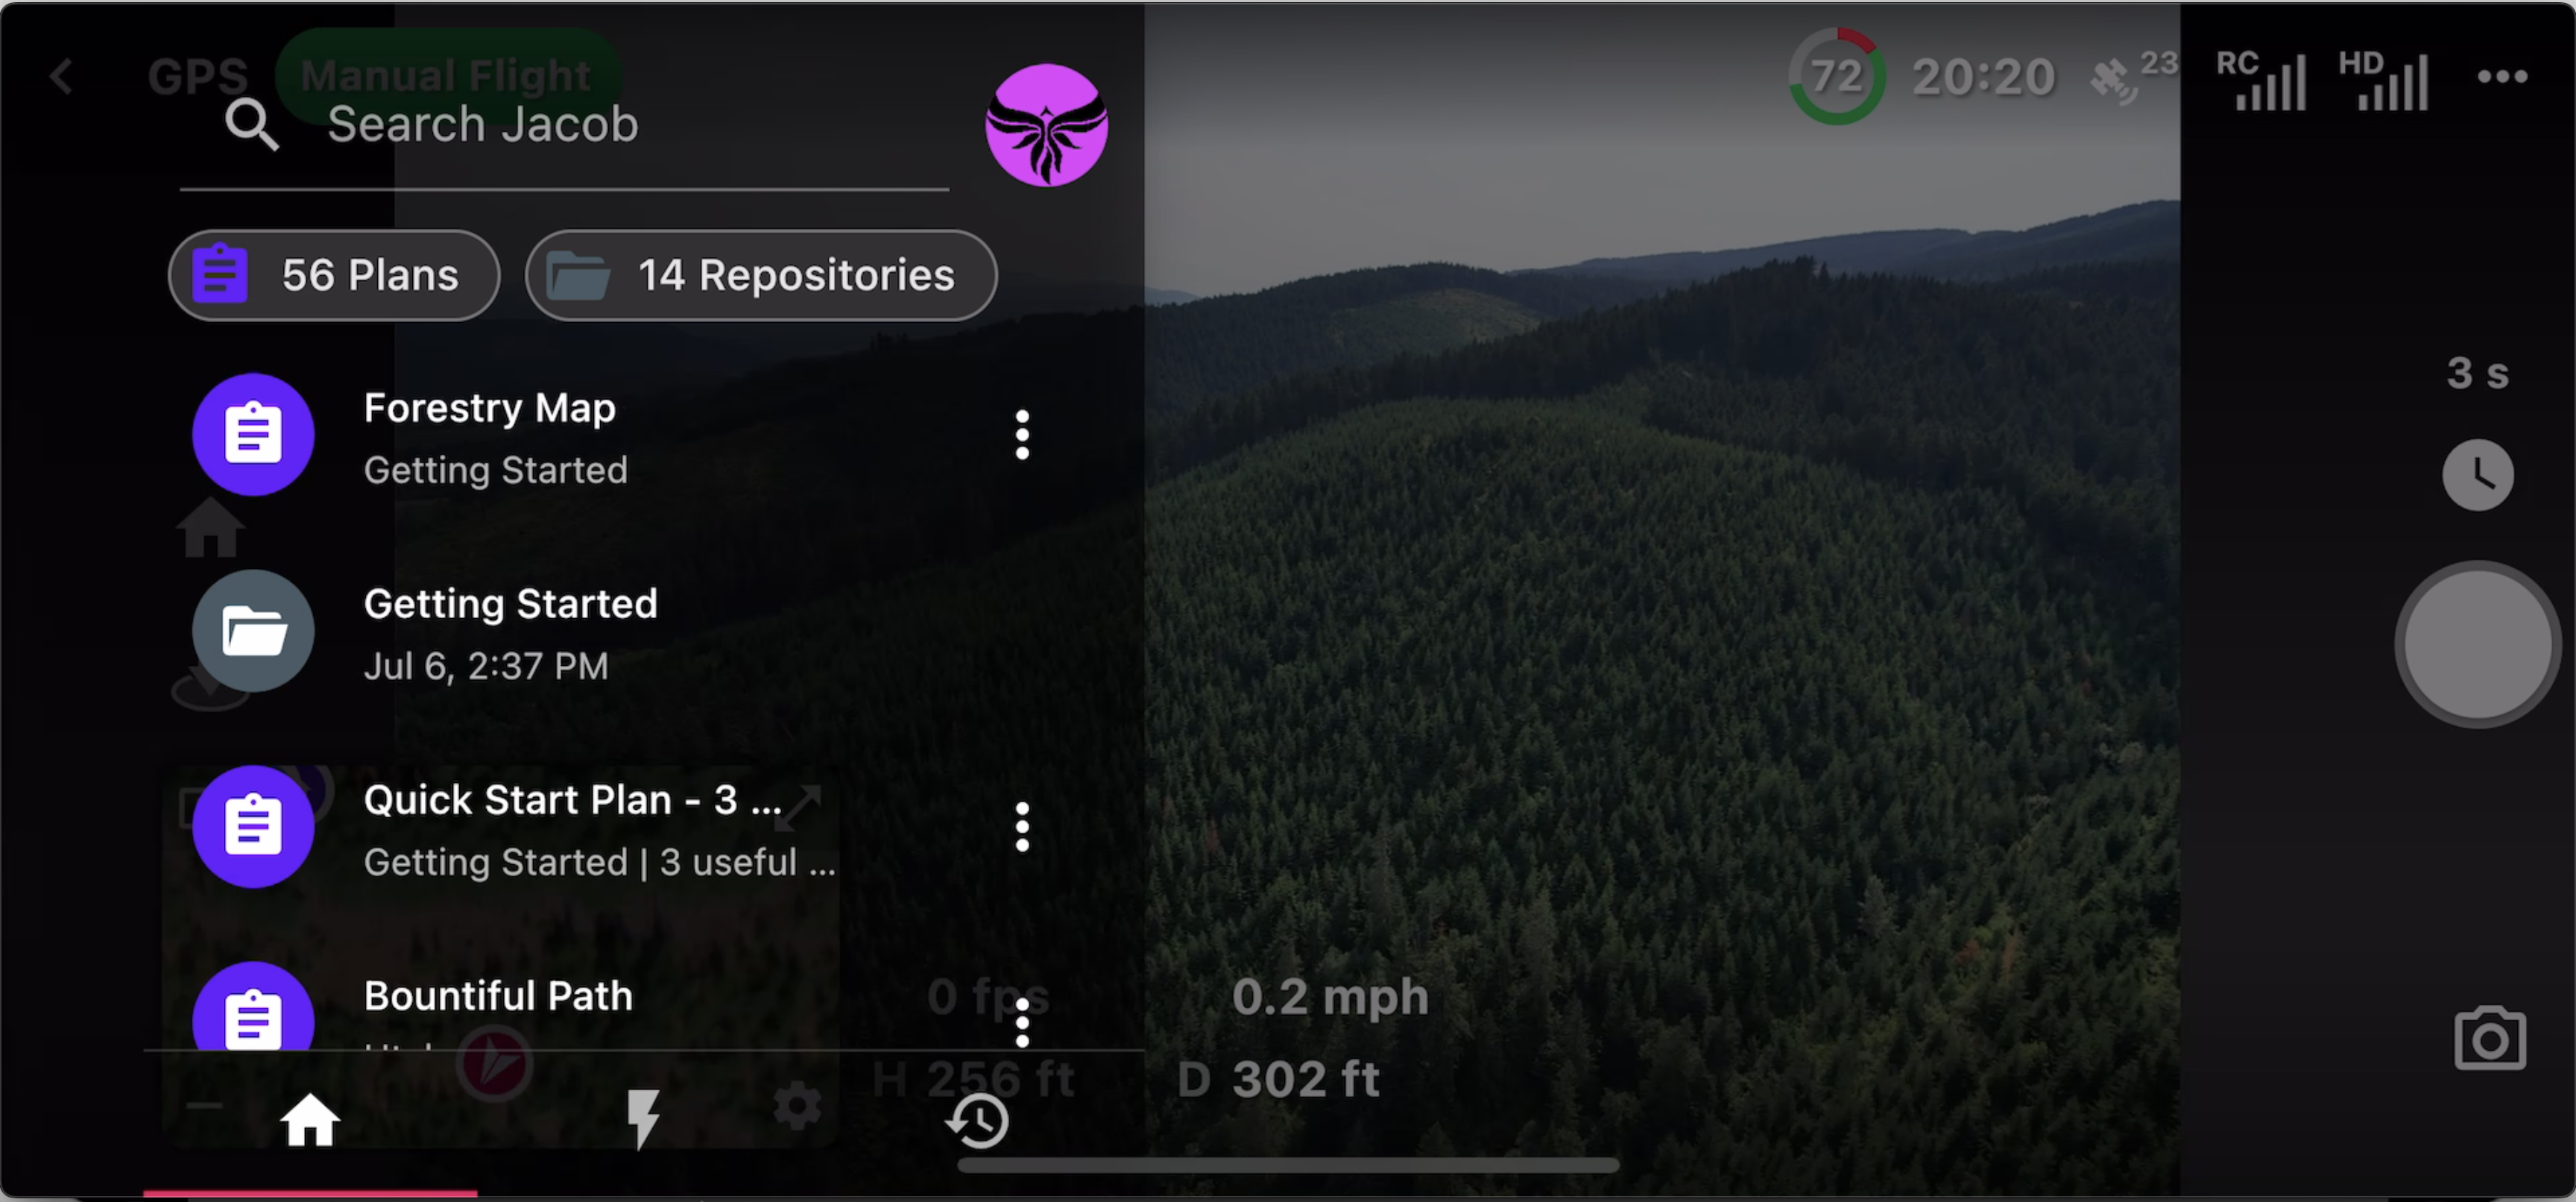
Task: Tap the white shutter record button
Action: (2477, 645)
